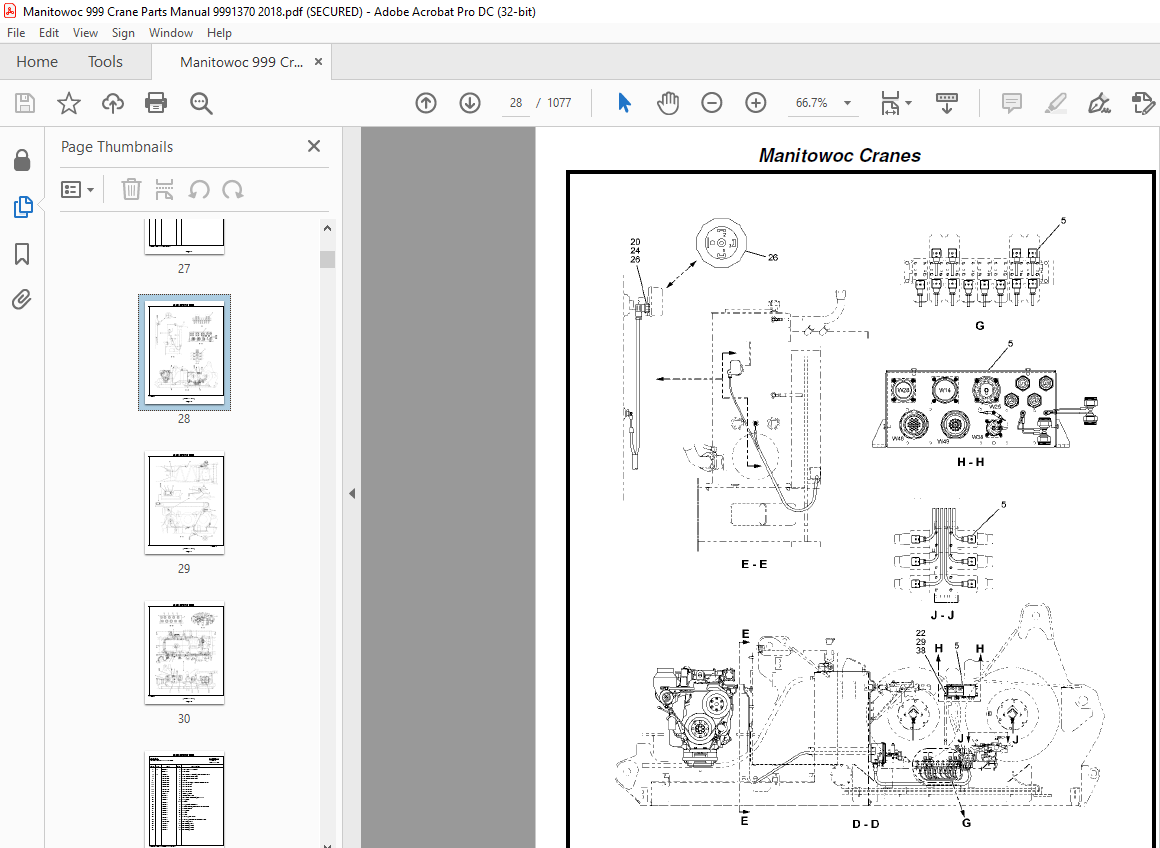Screen dimensions: 1160x848
Task: Collapse the navigation pane arrow
Action: [352, 494]
